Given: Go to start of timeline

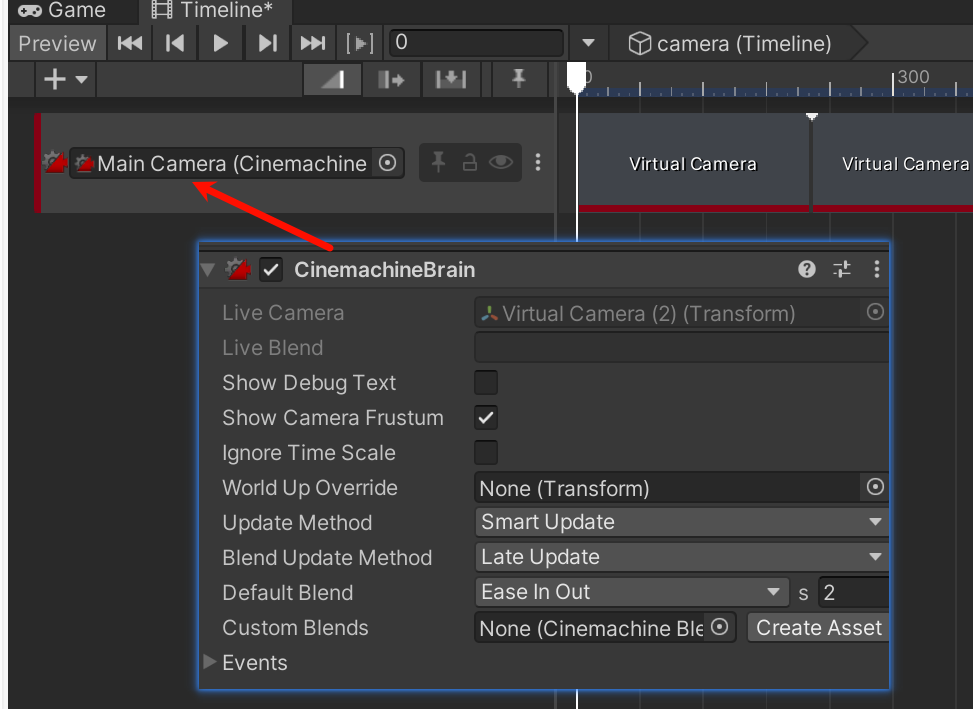Looking at the screenshot, I should pos(130,43).
